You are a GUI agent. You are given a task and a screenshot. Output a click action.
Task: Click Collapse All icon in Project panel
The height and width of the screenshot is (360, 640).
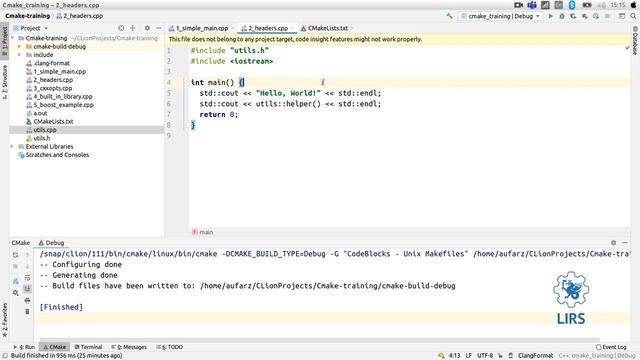pos(133,28)
